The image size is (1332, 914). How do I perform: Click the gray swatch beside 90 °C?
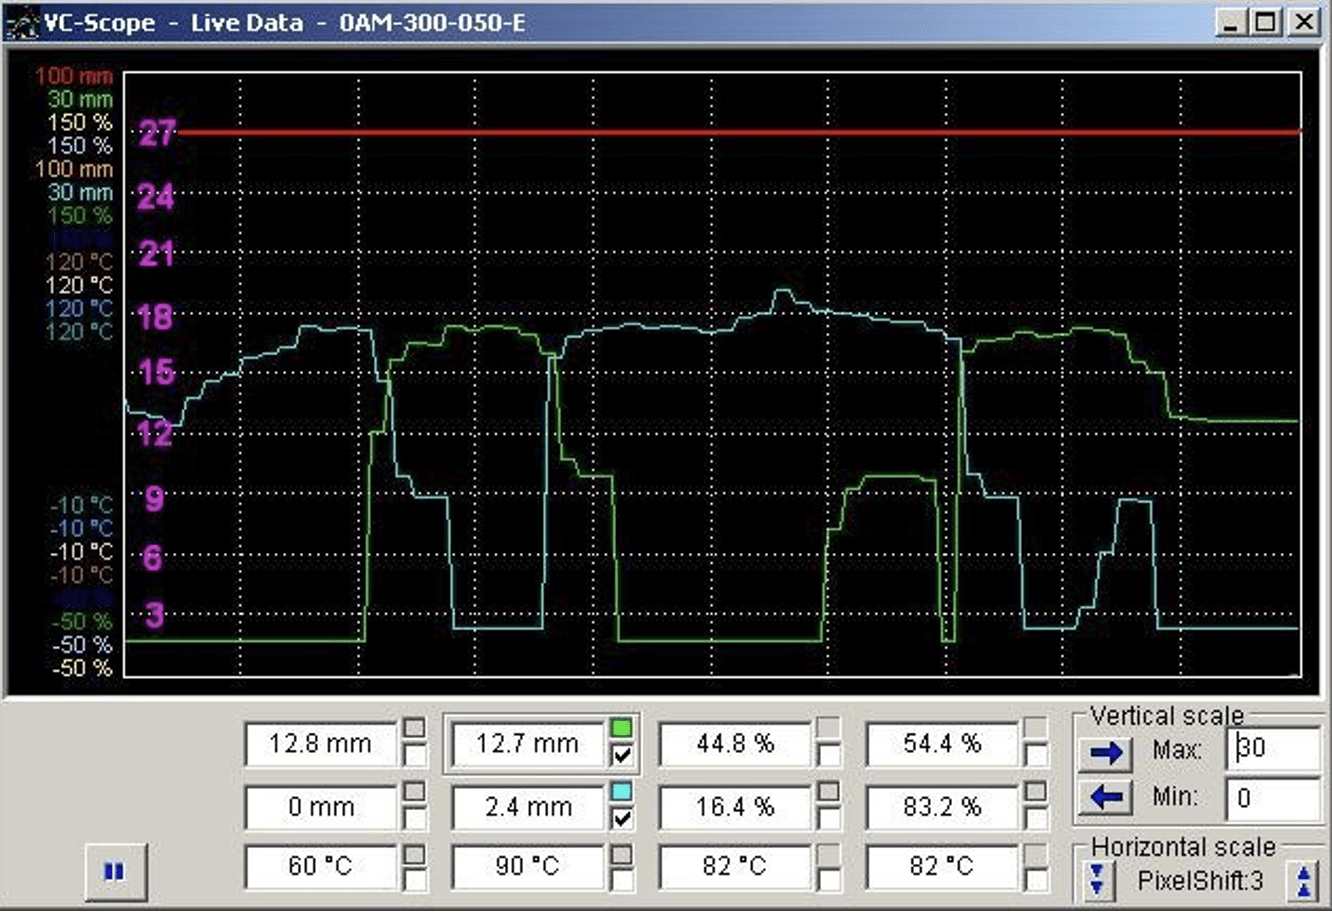point(621,855)
